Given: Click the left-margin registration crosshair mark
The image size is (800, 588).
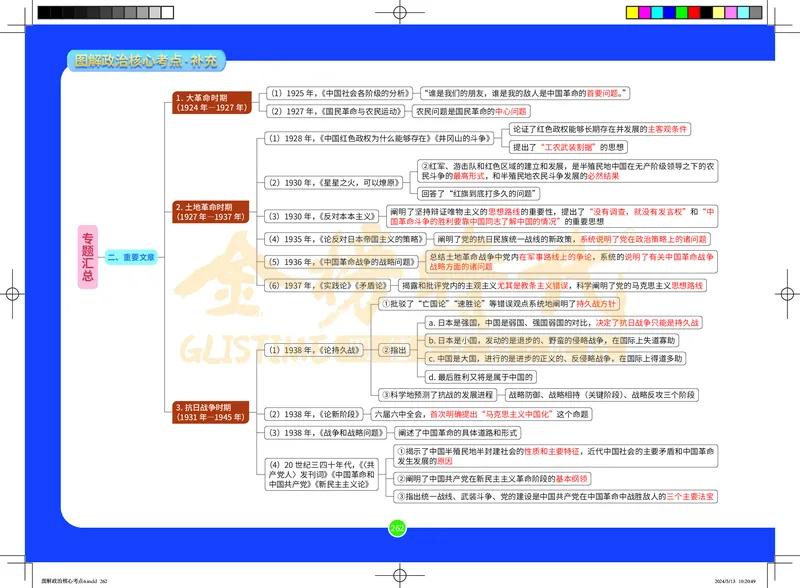Looking at the screenshot, I should tap(12, 294).
